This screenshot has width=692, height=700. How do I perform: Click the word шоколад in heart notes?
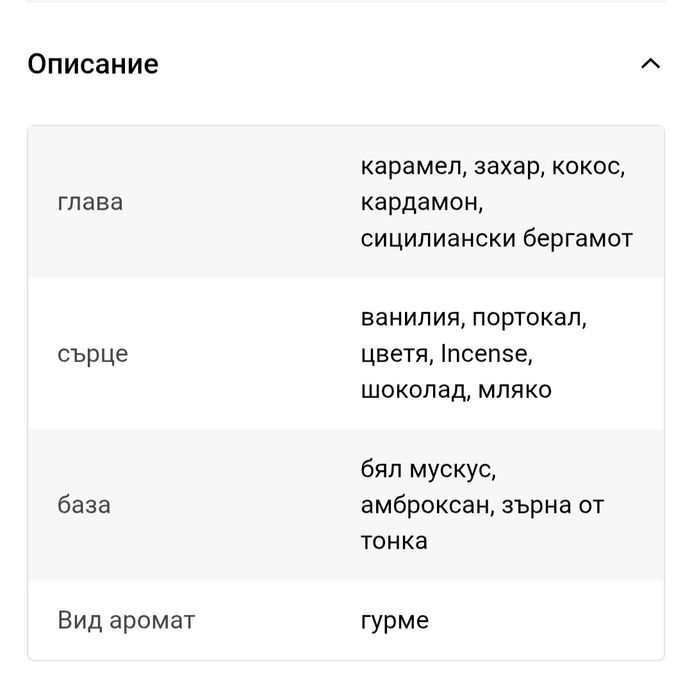coord(412,390)
